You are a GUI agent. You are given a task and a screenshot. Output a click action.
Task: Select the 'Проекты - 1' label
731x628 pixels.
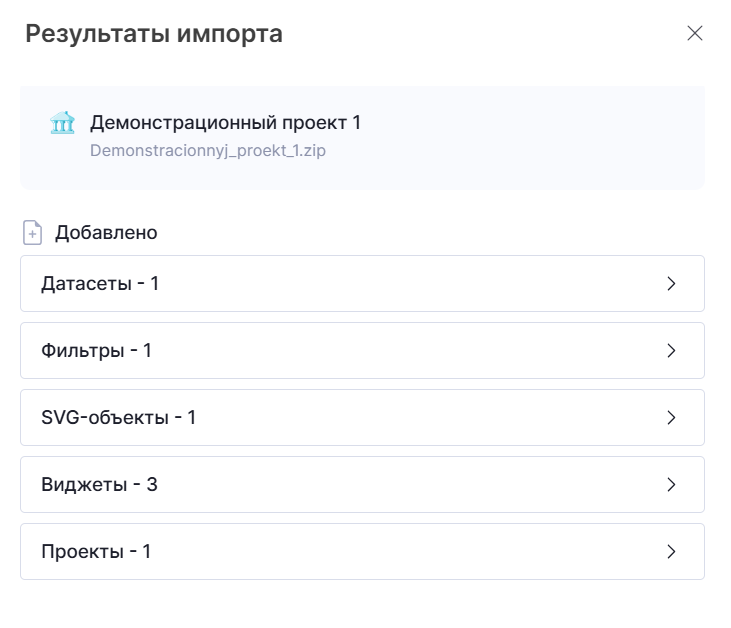(x=96, y=552)
